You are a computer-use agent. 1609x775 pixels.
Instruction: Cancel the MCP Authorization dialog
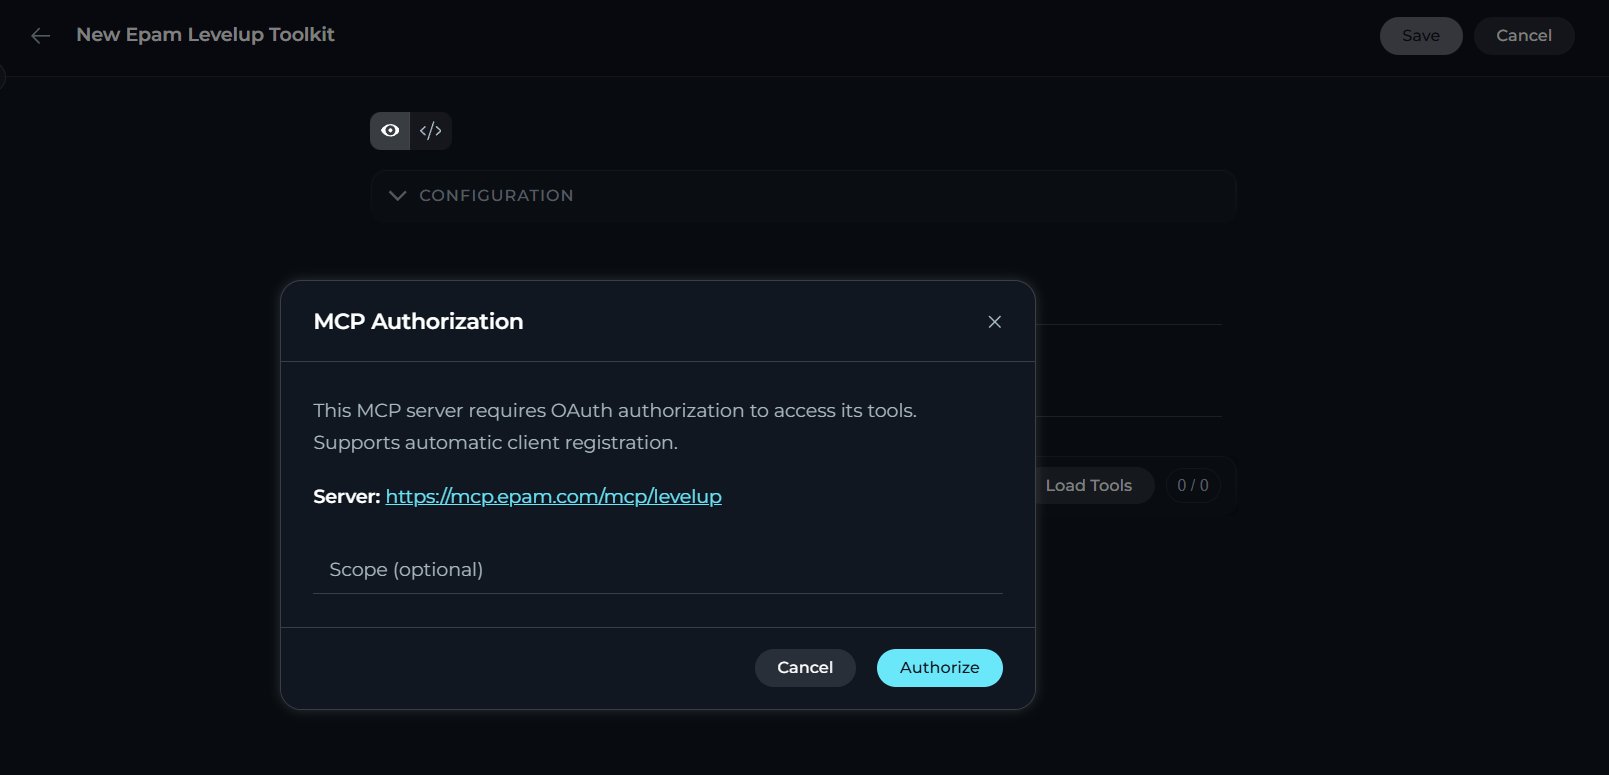point(805,667)
